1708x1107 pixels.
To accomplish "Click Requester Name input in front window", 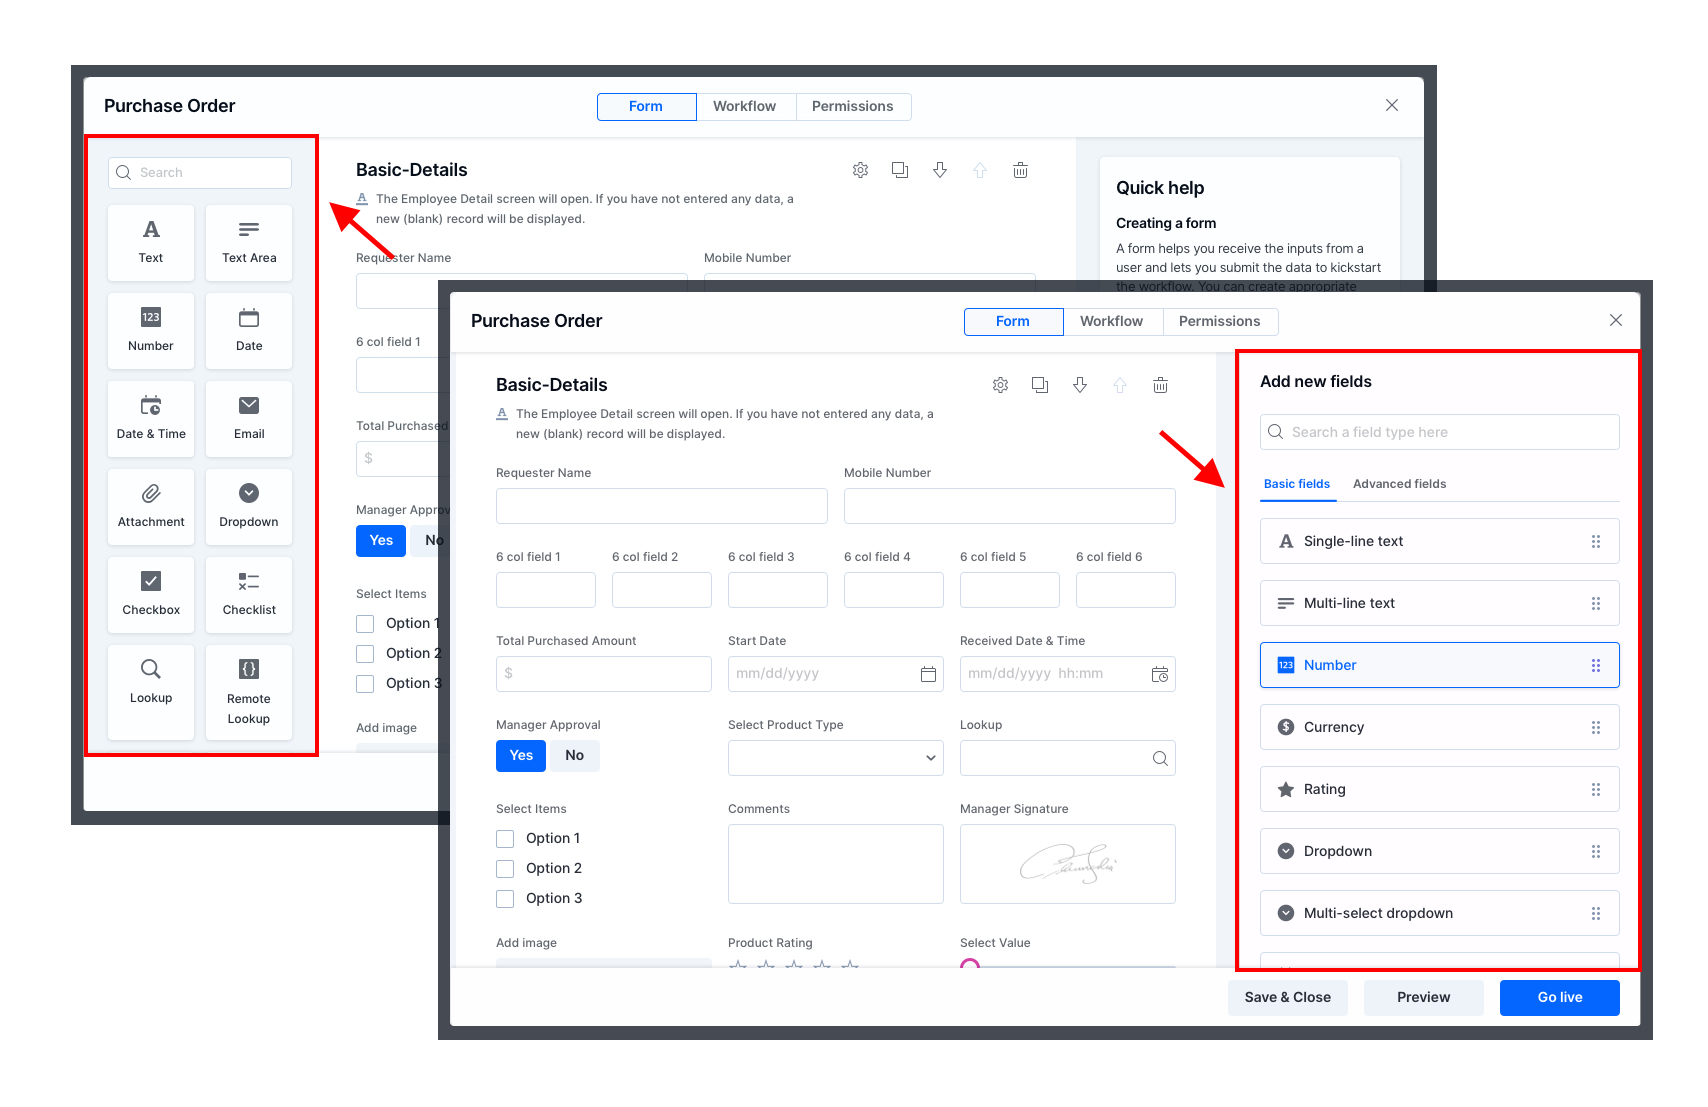I will click(x=662, y=506).
